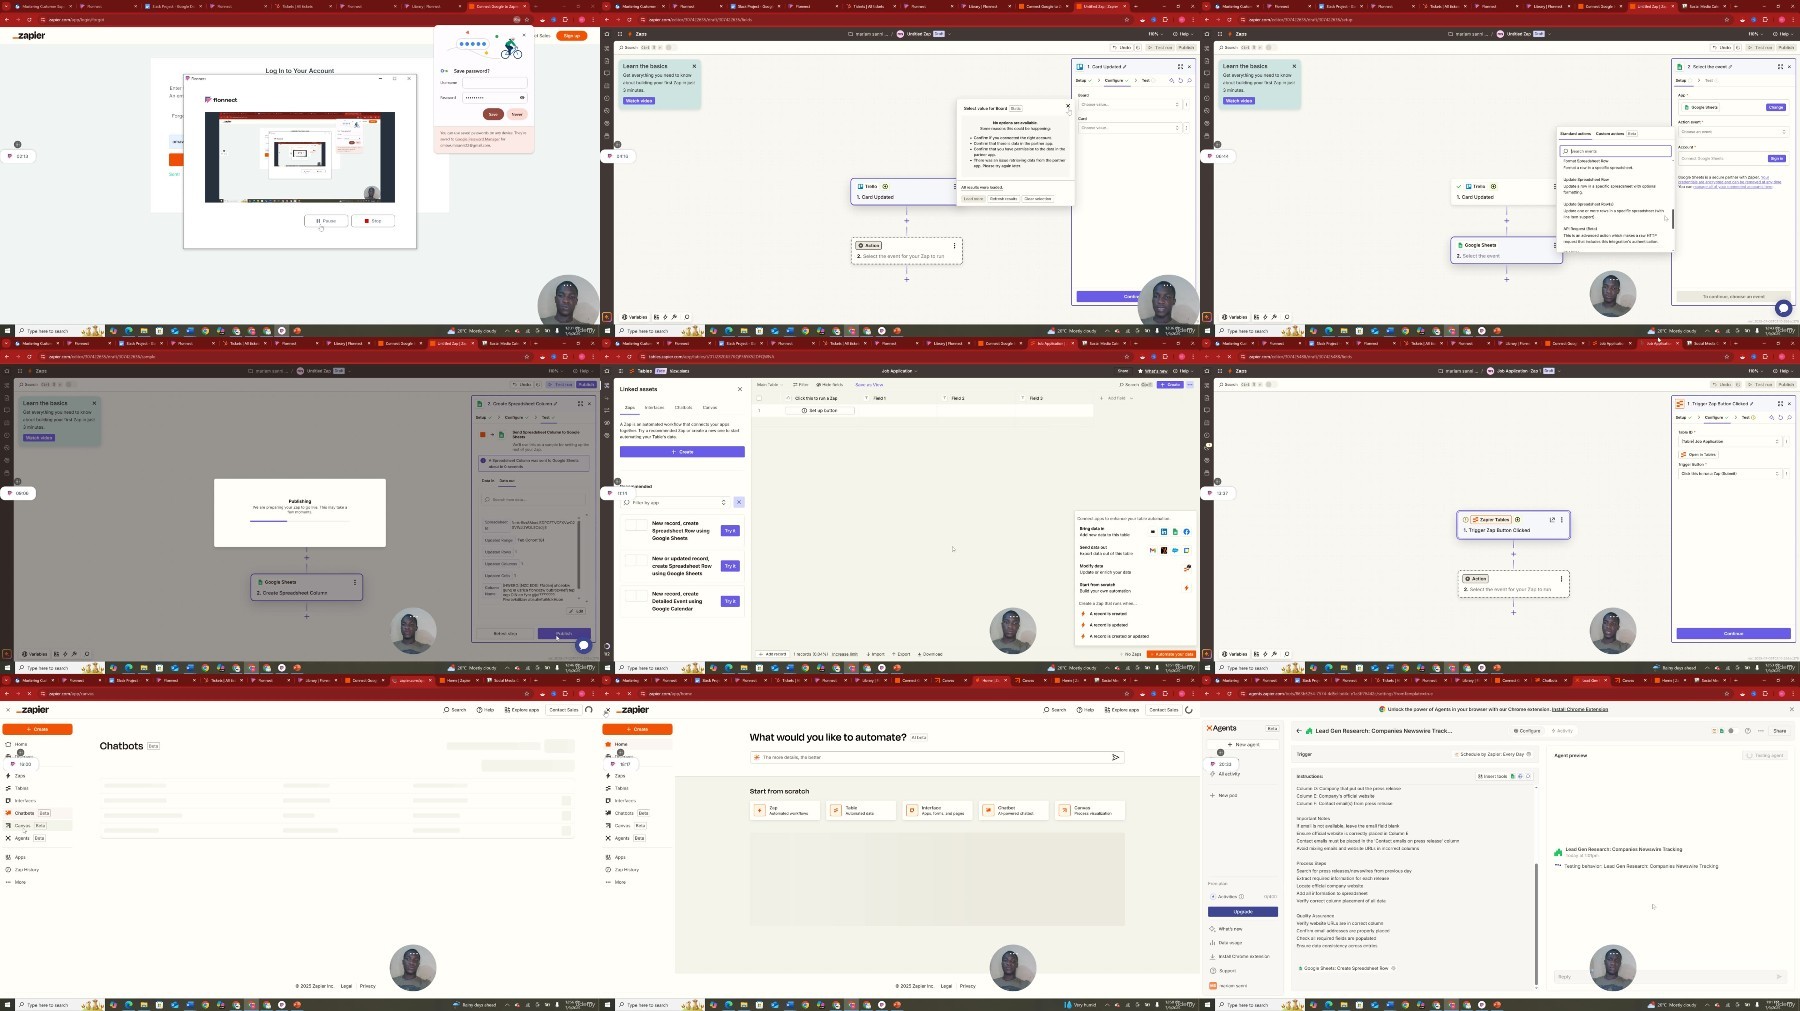Open the Filter by app dropdown

click(x=675, y=502)
